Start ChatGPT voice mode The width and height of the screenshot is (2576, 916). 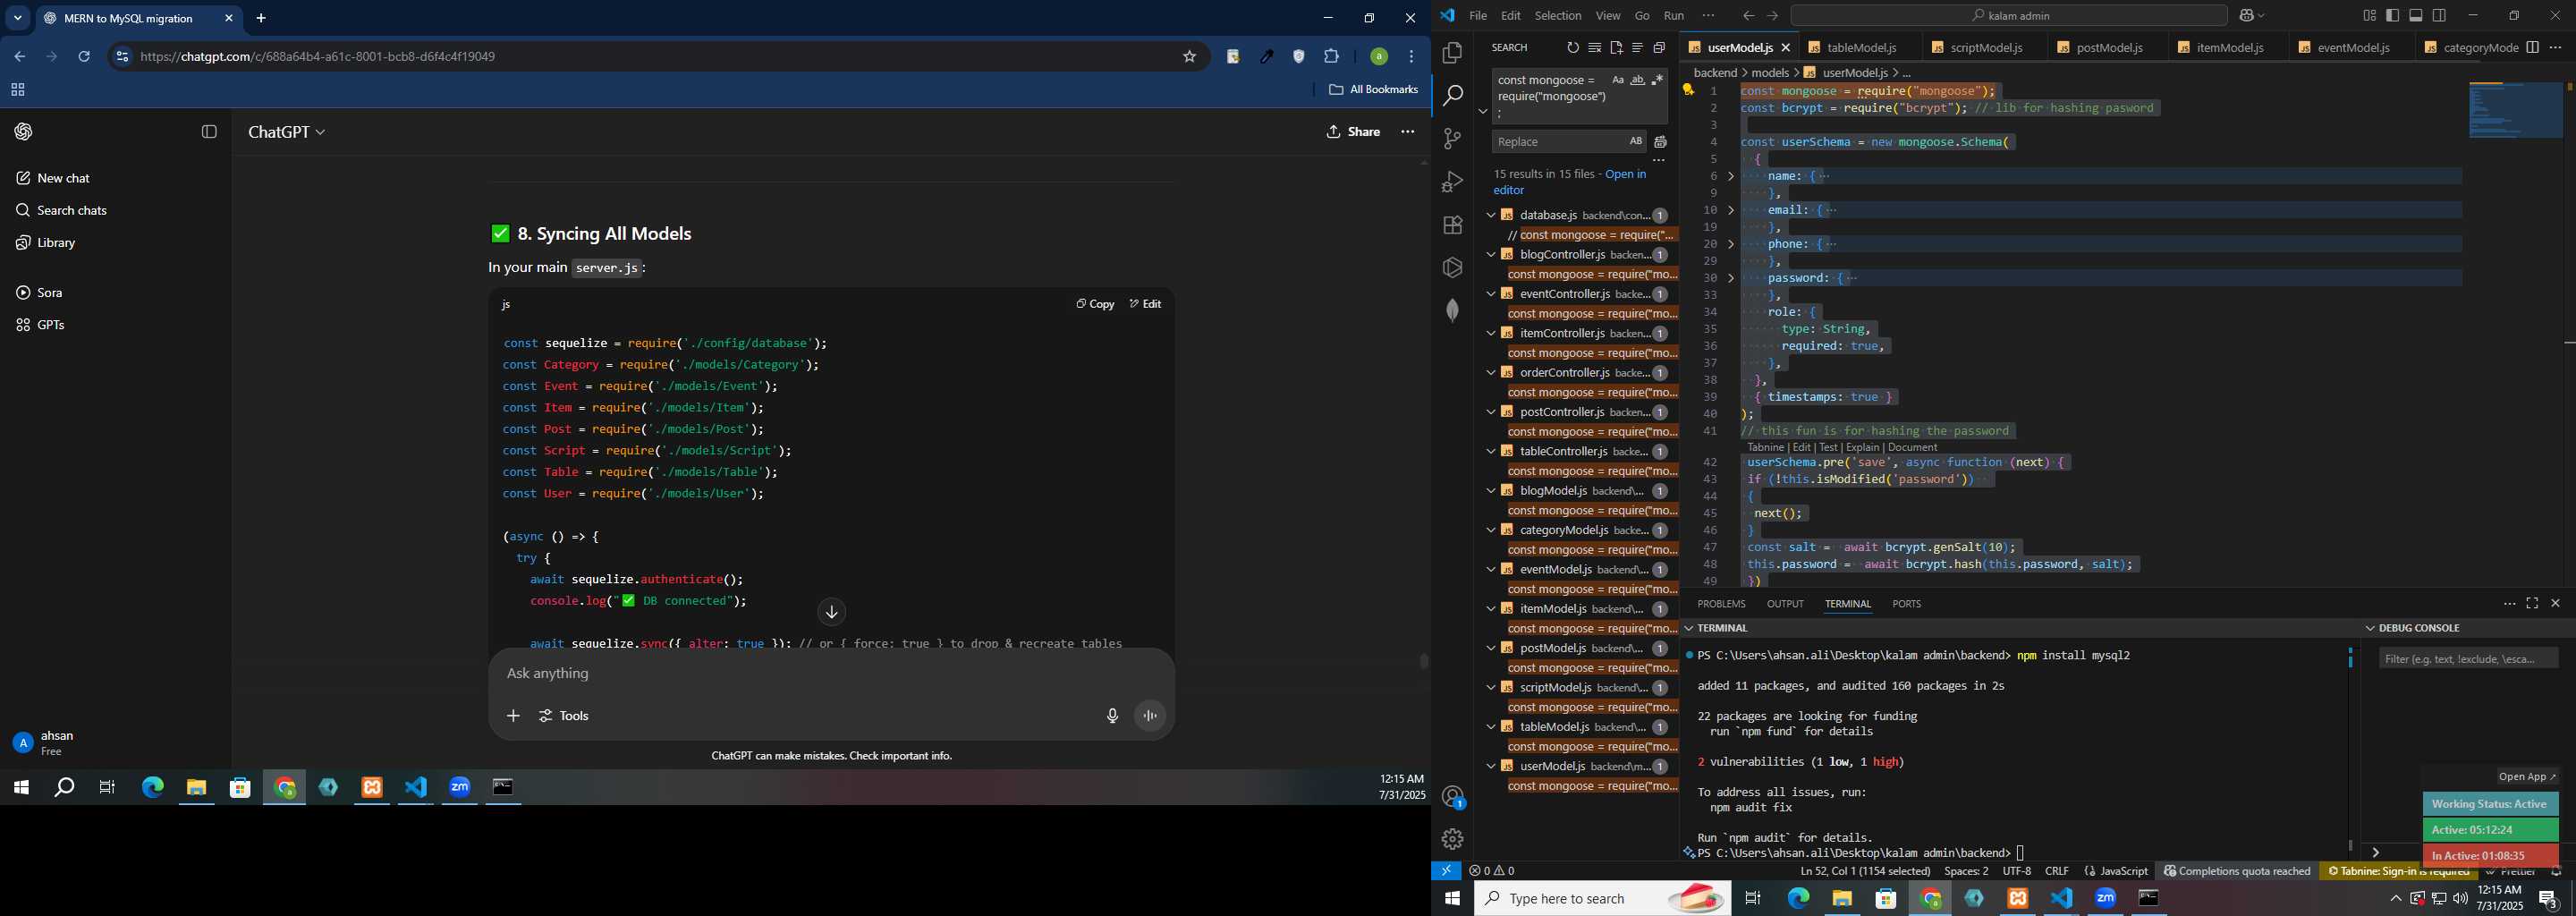pyautogui.click(x=1151, y=716)
